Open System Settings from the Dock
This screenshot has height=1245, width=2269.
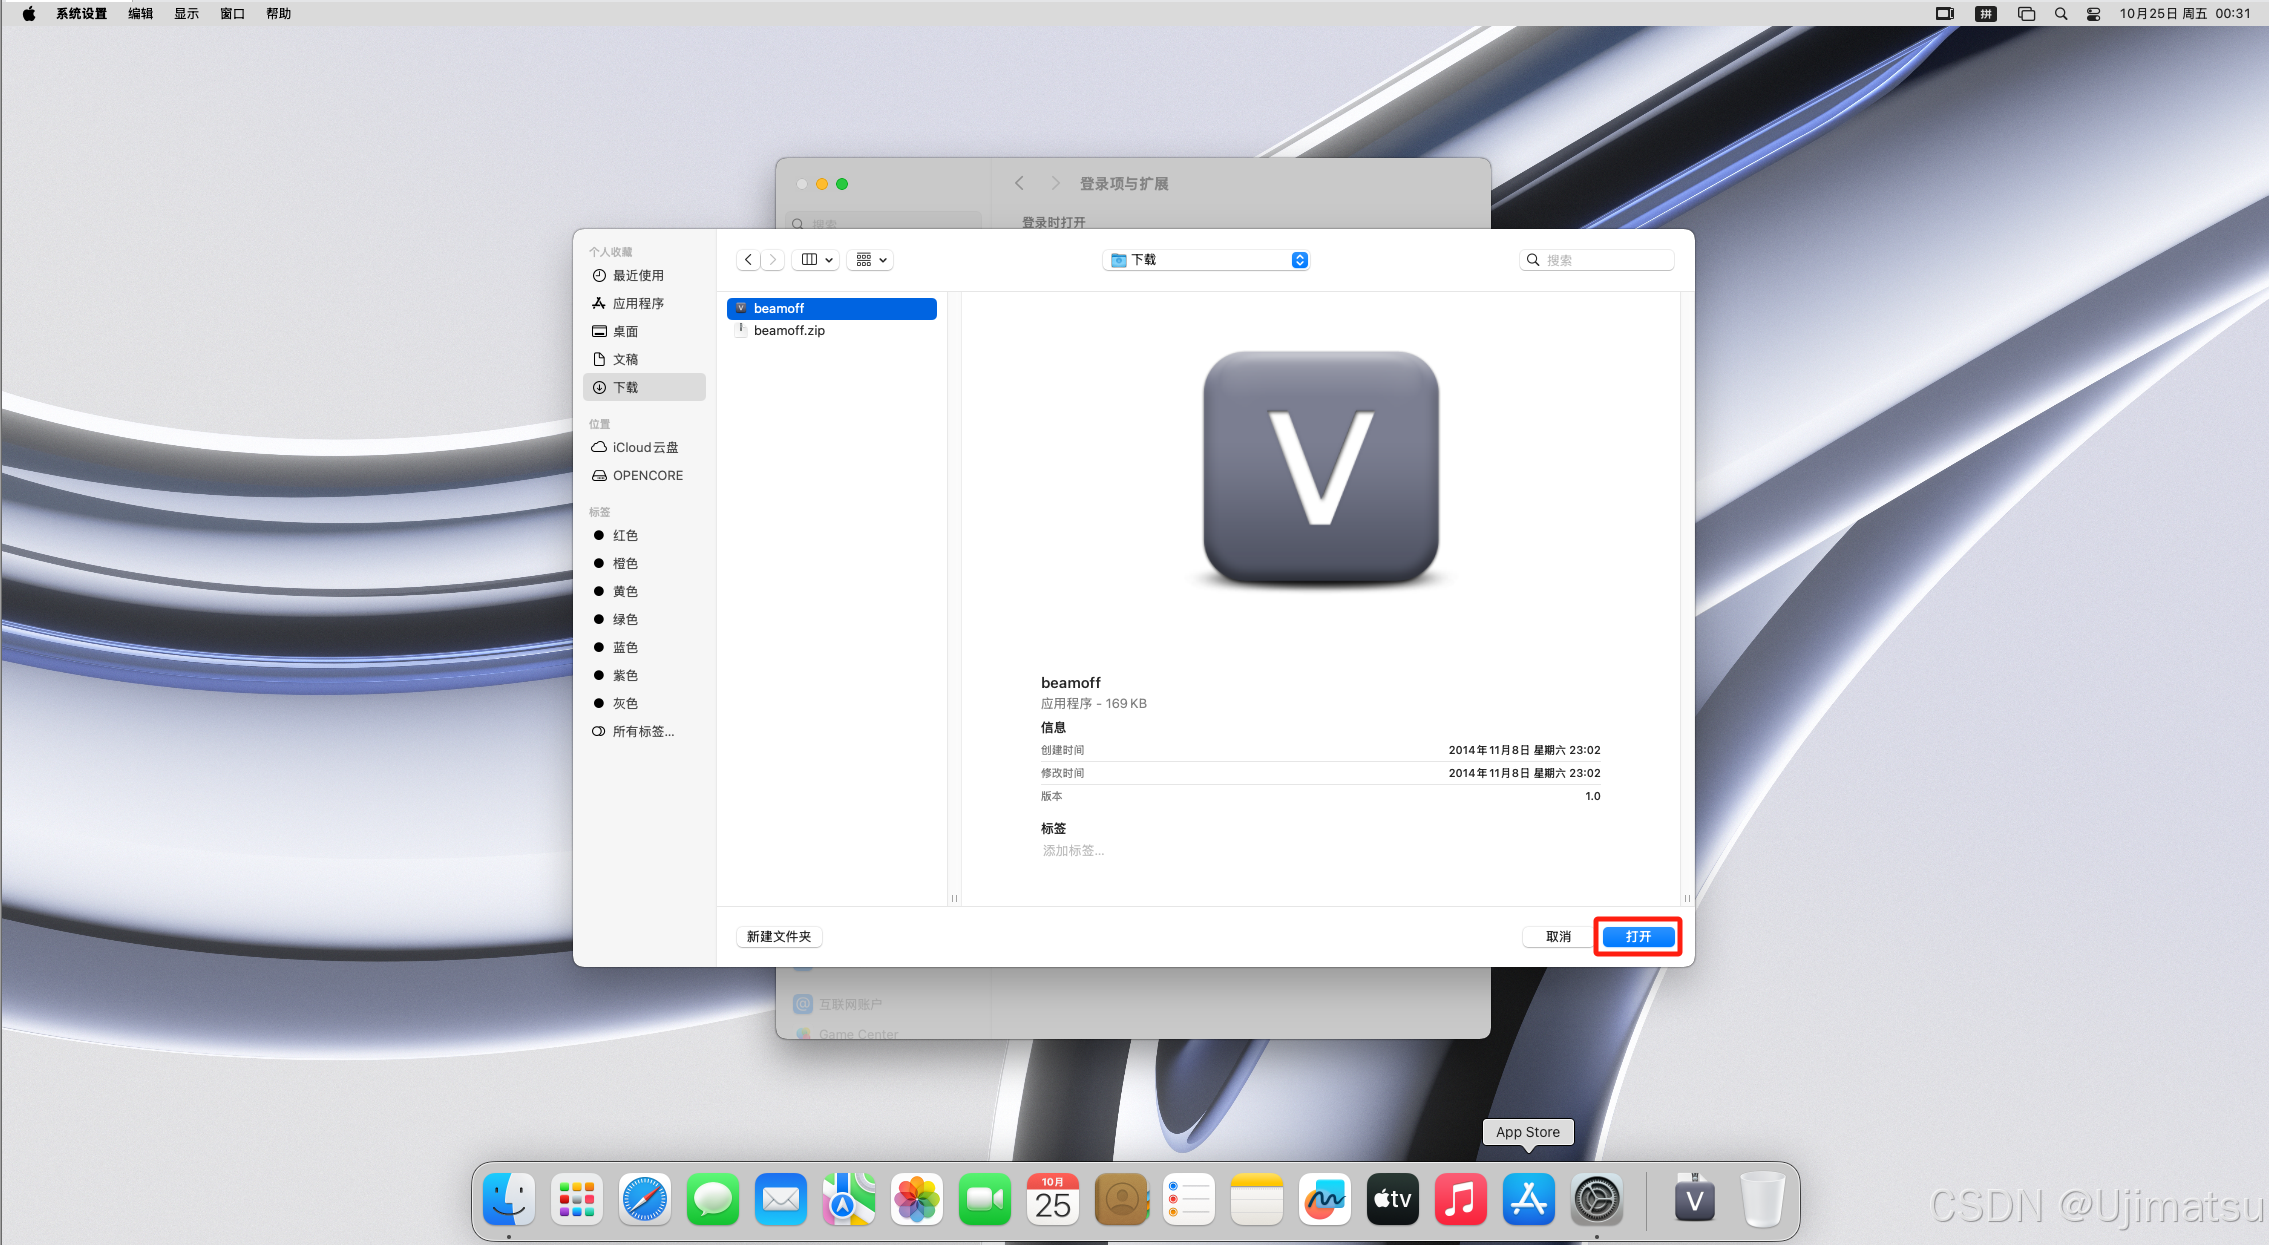tap(1597, 1199)
